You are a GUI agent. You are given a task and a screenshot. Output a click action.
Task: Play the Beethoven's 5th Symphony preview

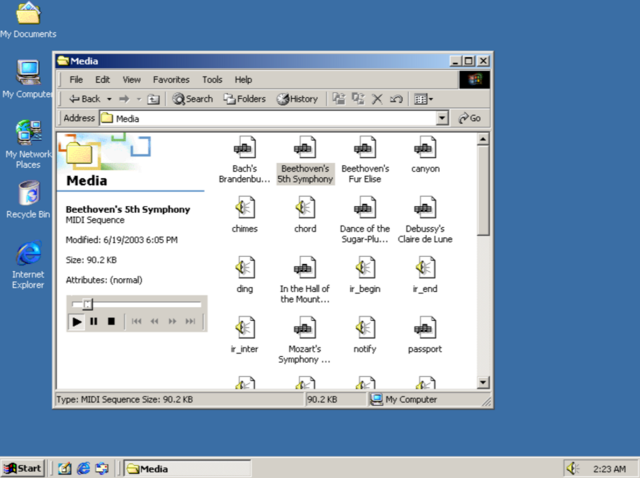[76, 322]
